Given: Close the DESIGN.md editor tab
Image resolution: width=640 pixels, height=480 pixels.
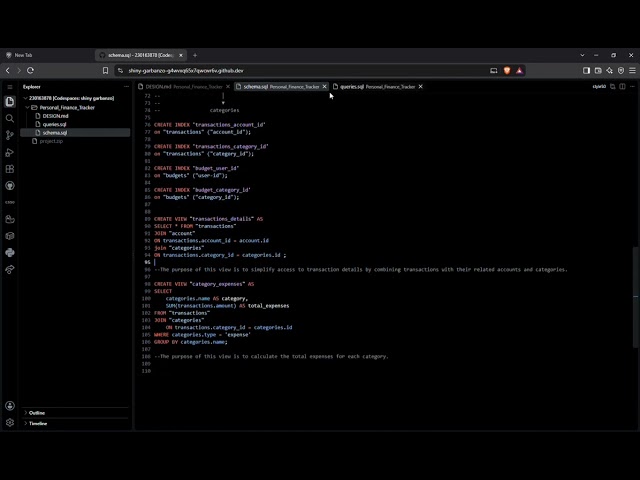Looking at the screenshot, I should click(x=228, y=87).
